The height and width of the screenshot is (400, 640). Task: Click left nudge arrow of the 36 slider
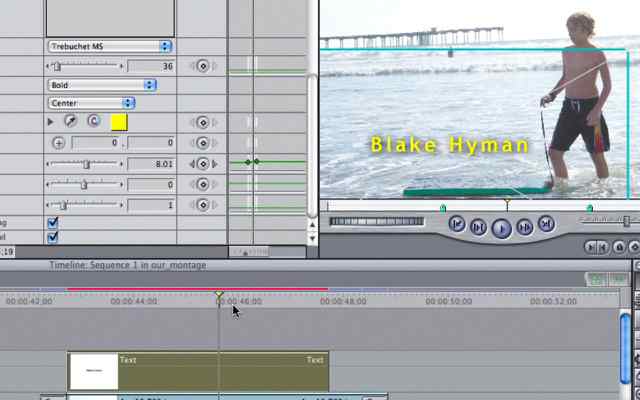48,66
